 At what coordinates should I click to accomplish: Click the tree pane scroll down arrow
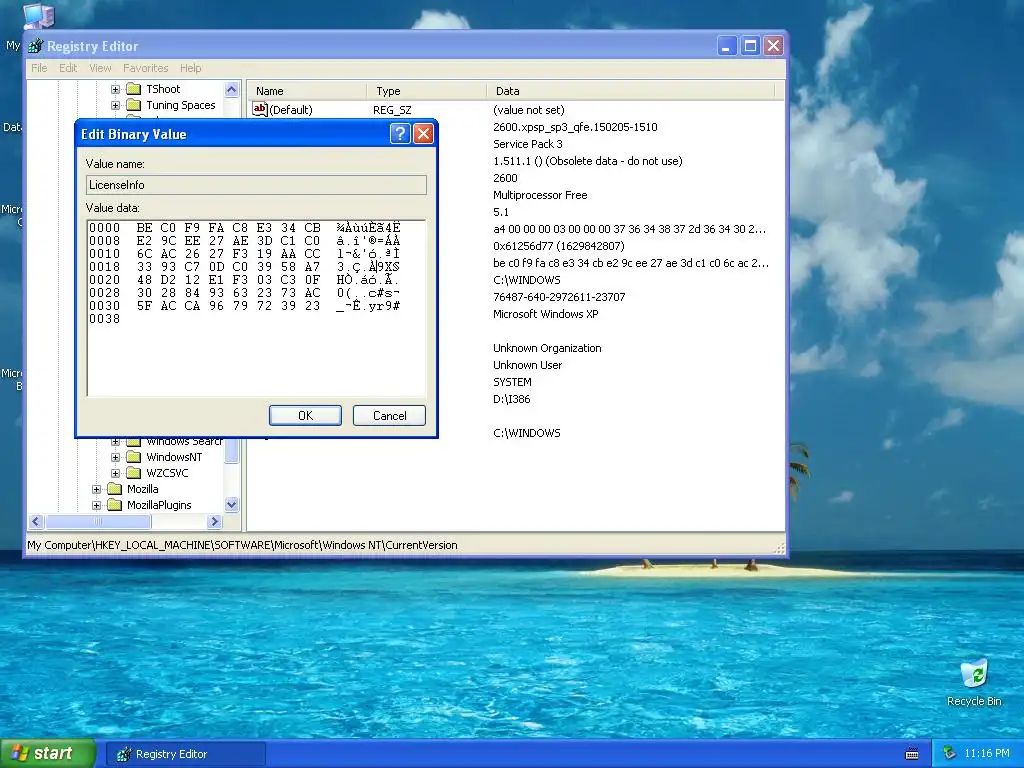tap(232, 505)
